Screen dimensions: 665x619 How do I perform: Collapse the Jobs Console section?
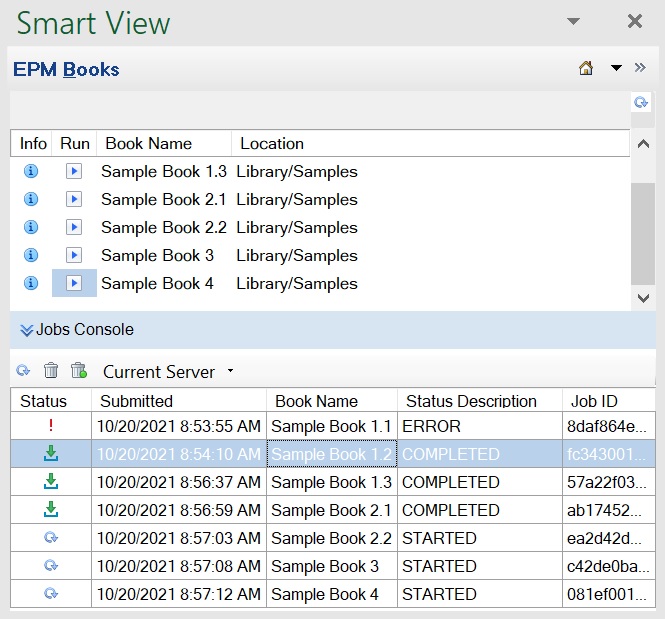27,330
